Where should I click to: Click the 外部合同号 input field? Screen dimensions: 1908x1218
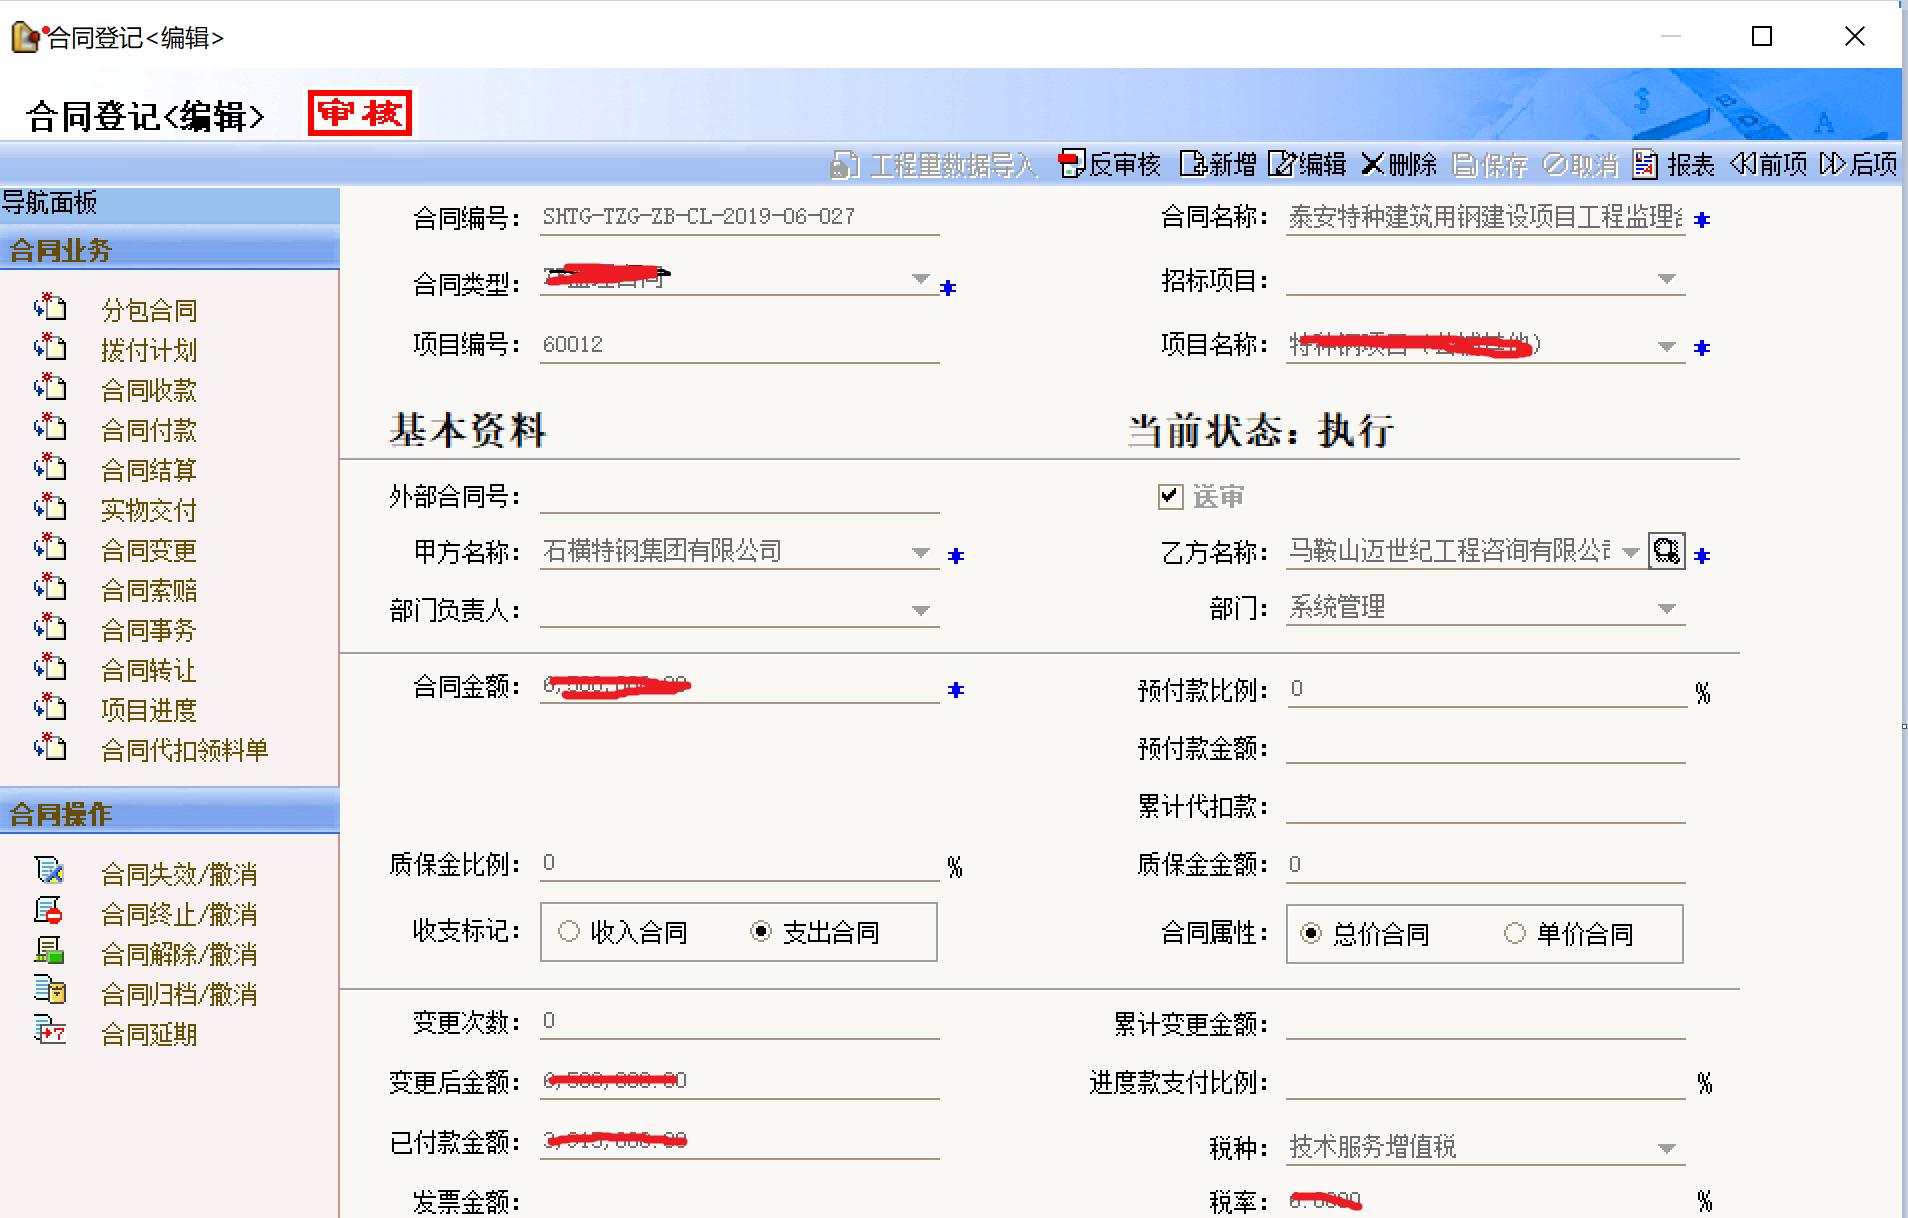point(739,496)
